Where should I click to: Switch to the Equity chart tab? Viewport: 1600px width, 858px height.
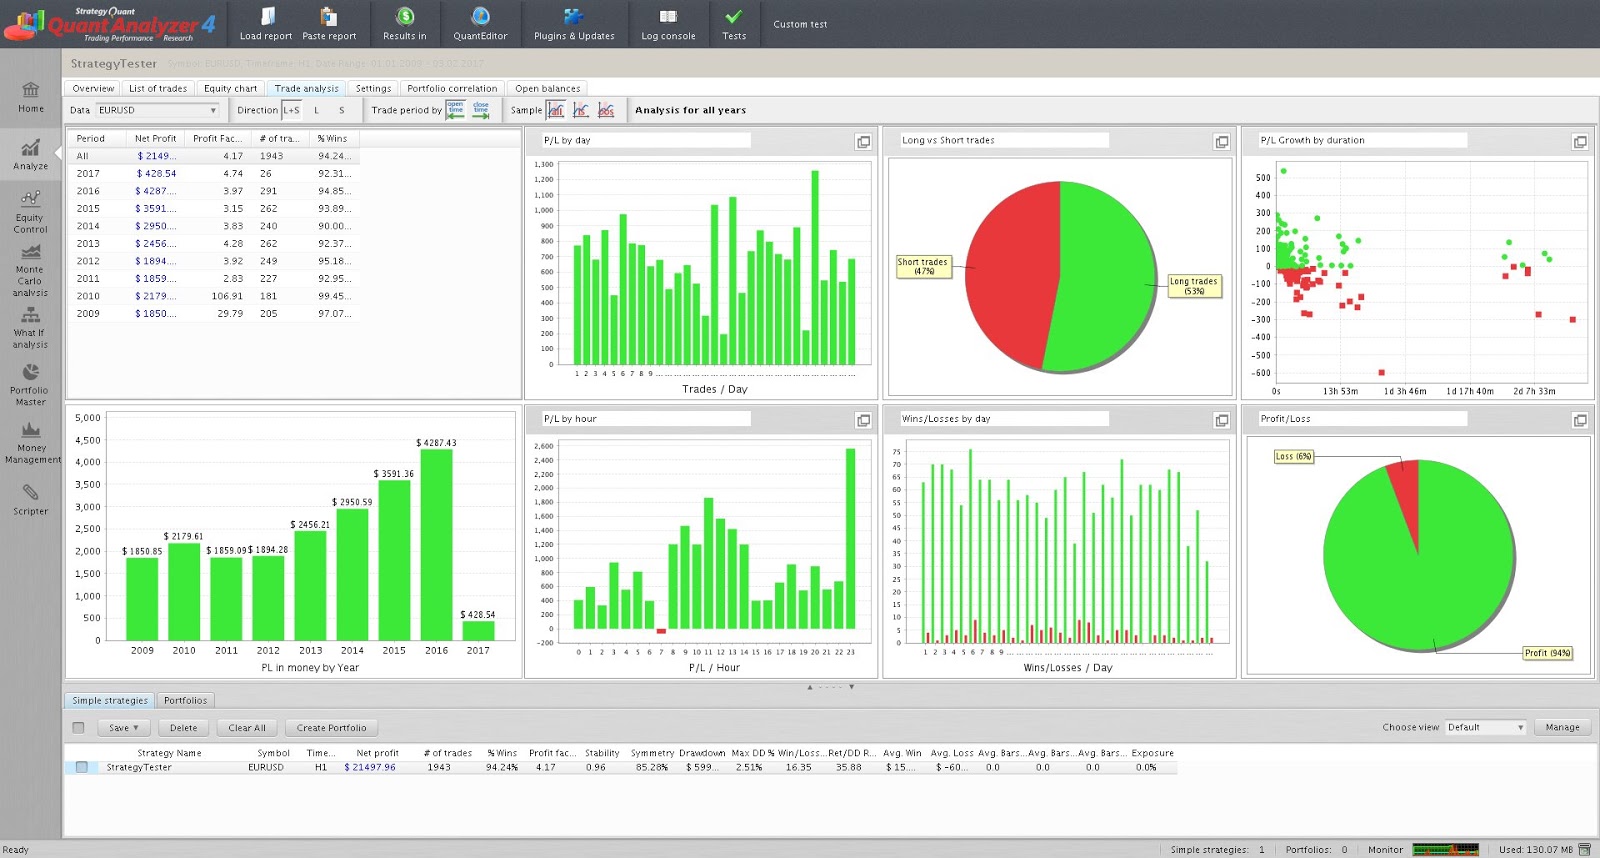coord(231,88)
